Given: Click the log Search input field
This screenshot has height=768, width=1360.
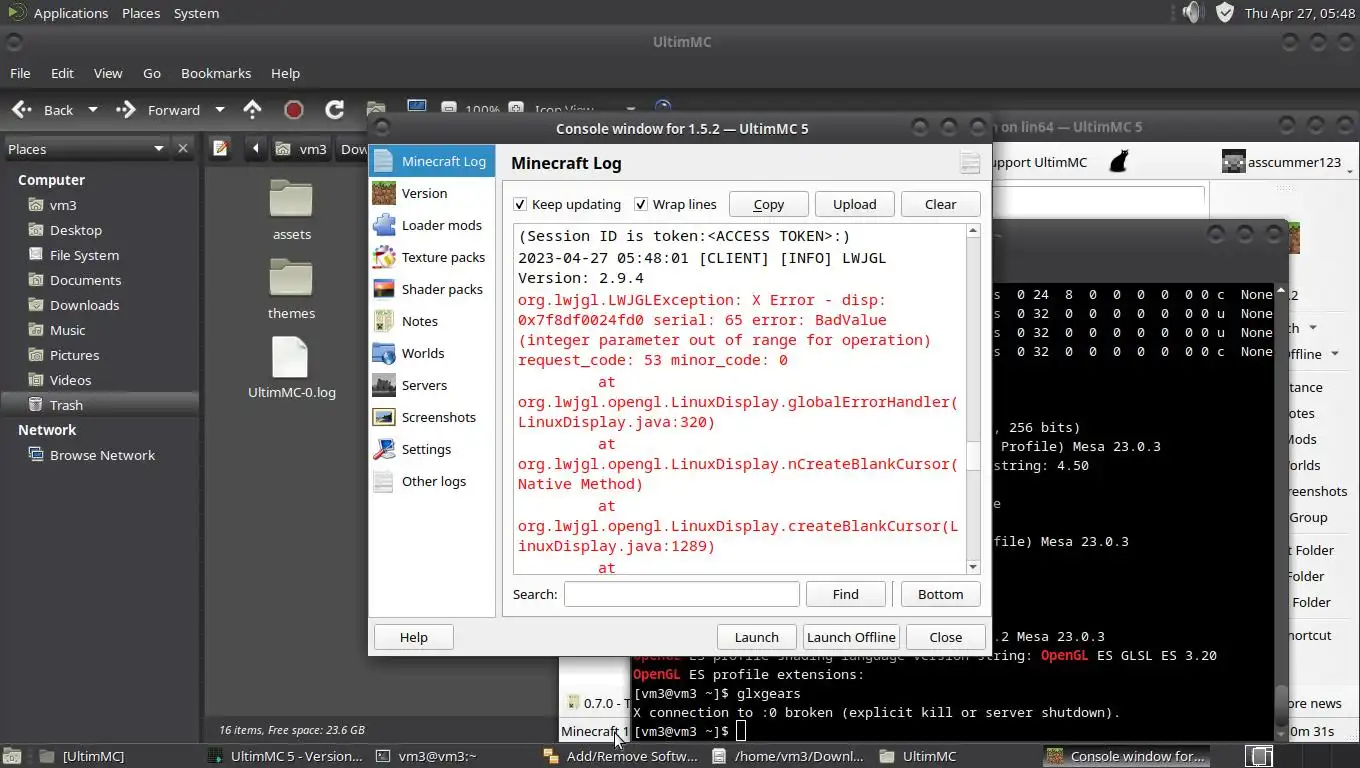Looking at the screenshot, I should tap(681, 594).
